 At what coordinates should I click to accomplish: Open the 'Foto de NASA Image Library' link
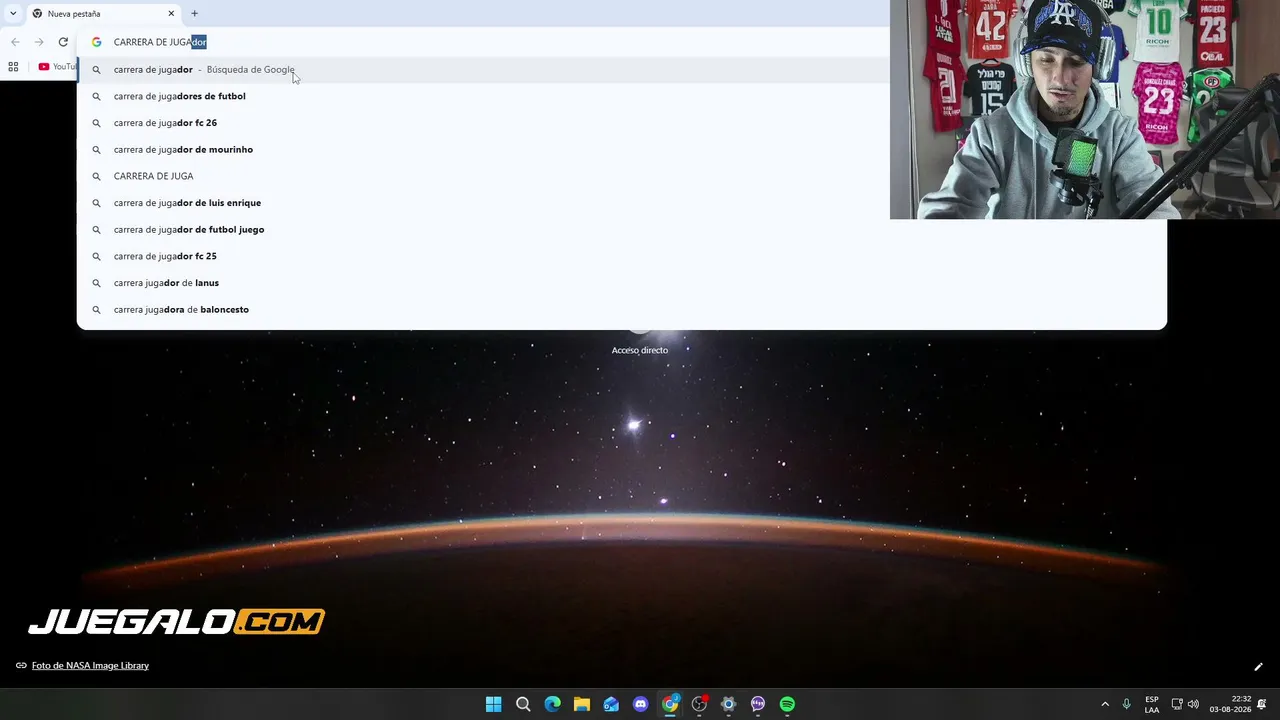(90, 666)
